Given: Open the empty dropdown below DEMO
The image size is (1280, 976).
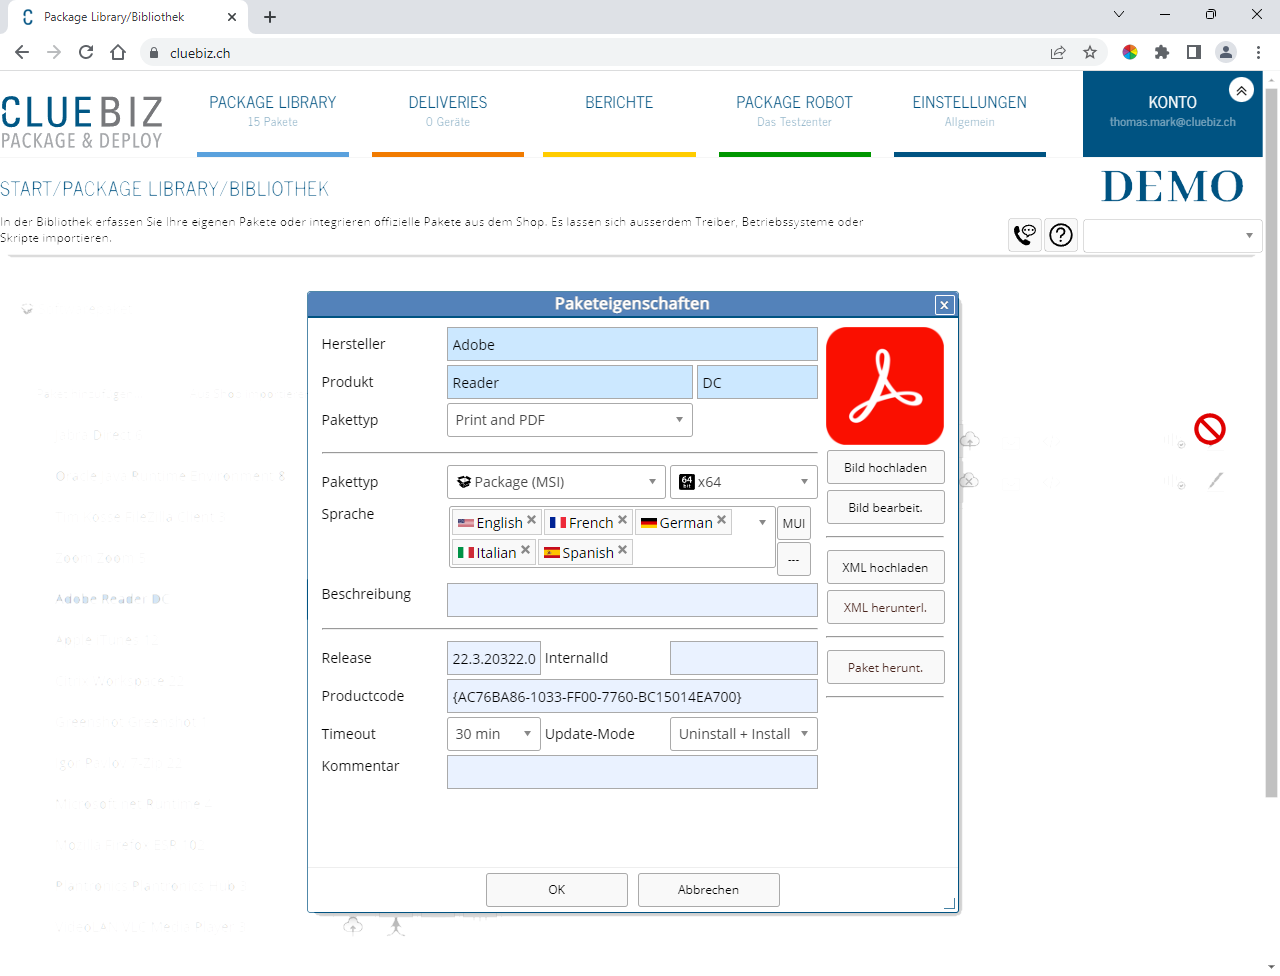Looking at the screenshot, I should pyautogui.click(x=1172, y=236).
